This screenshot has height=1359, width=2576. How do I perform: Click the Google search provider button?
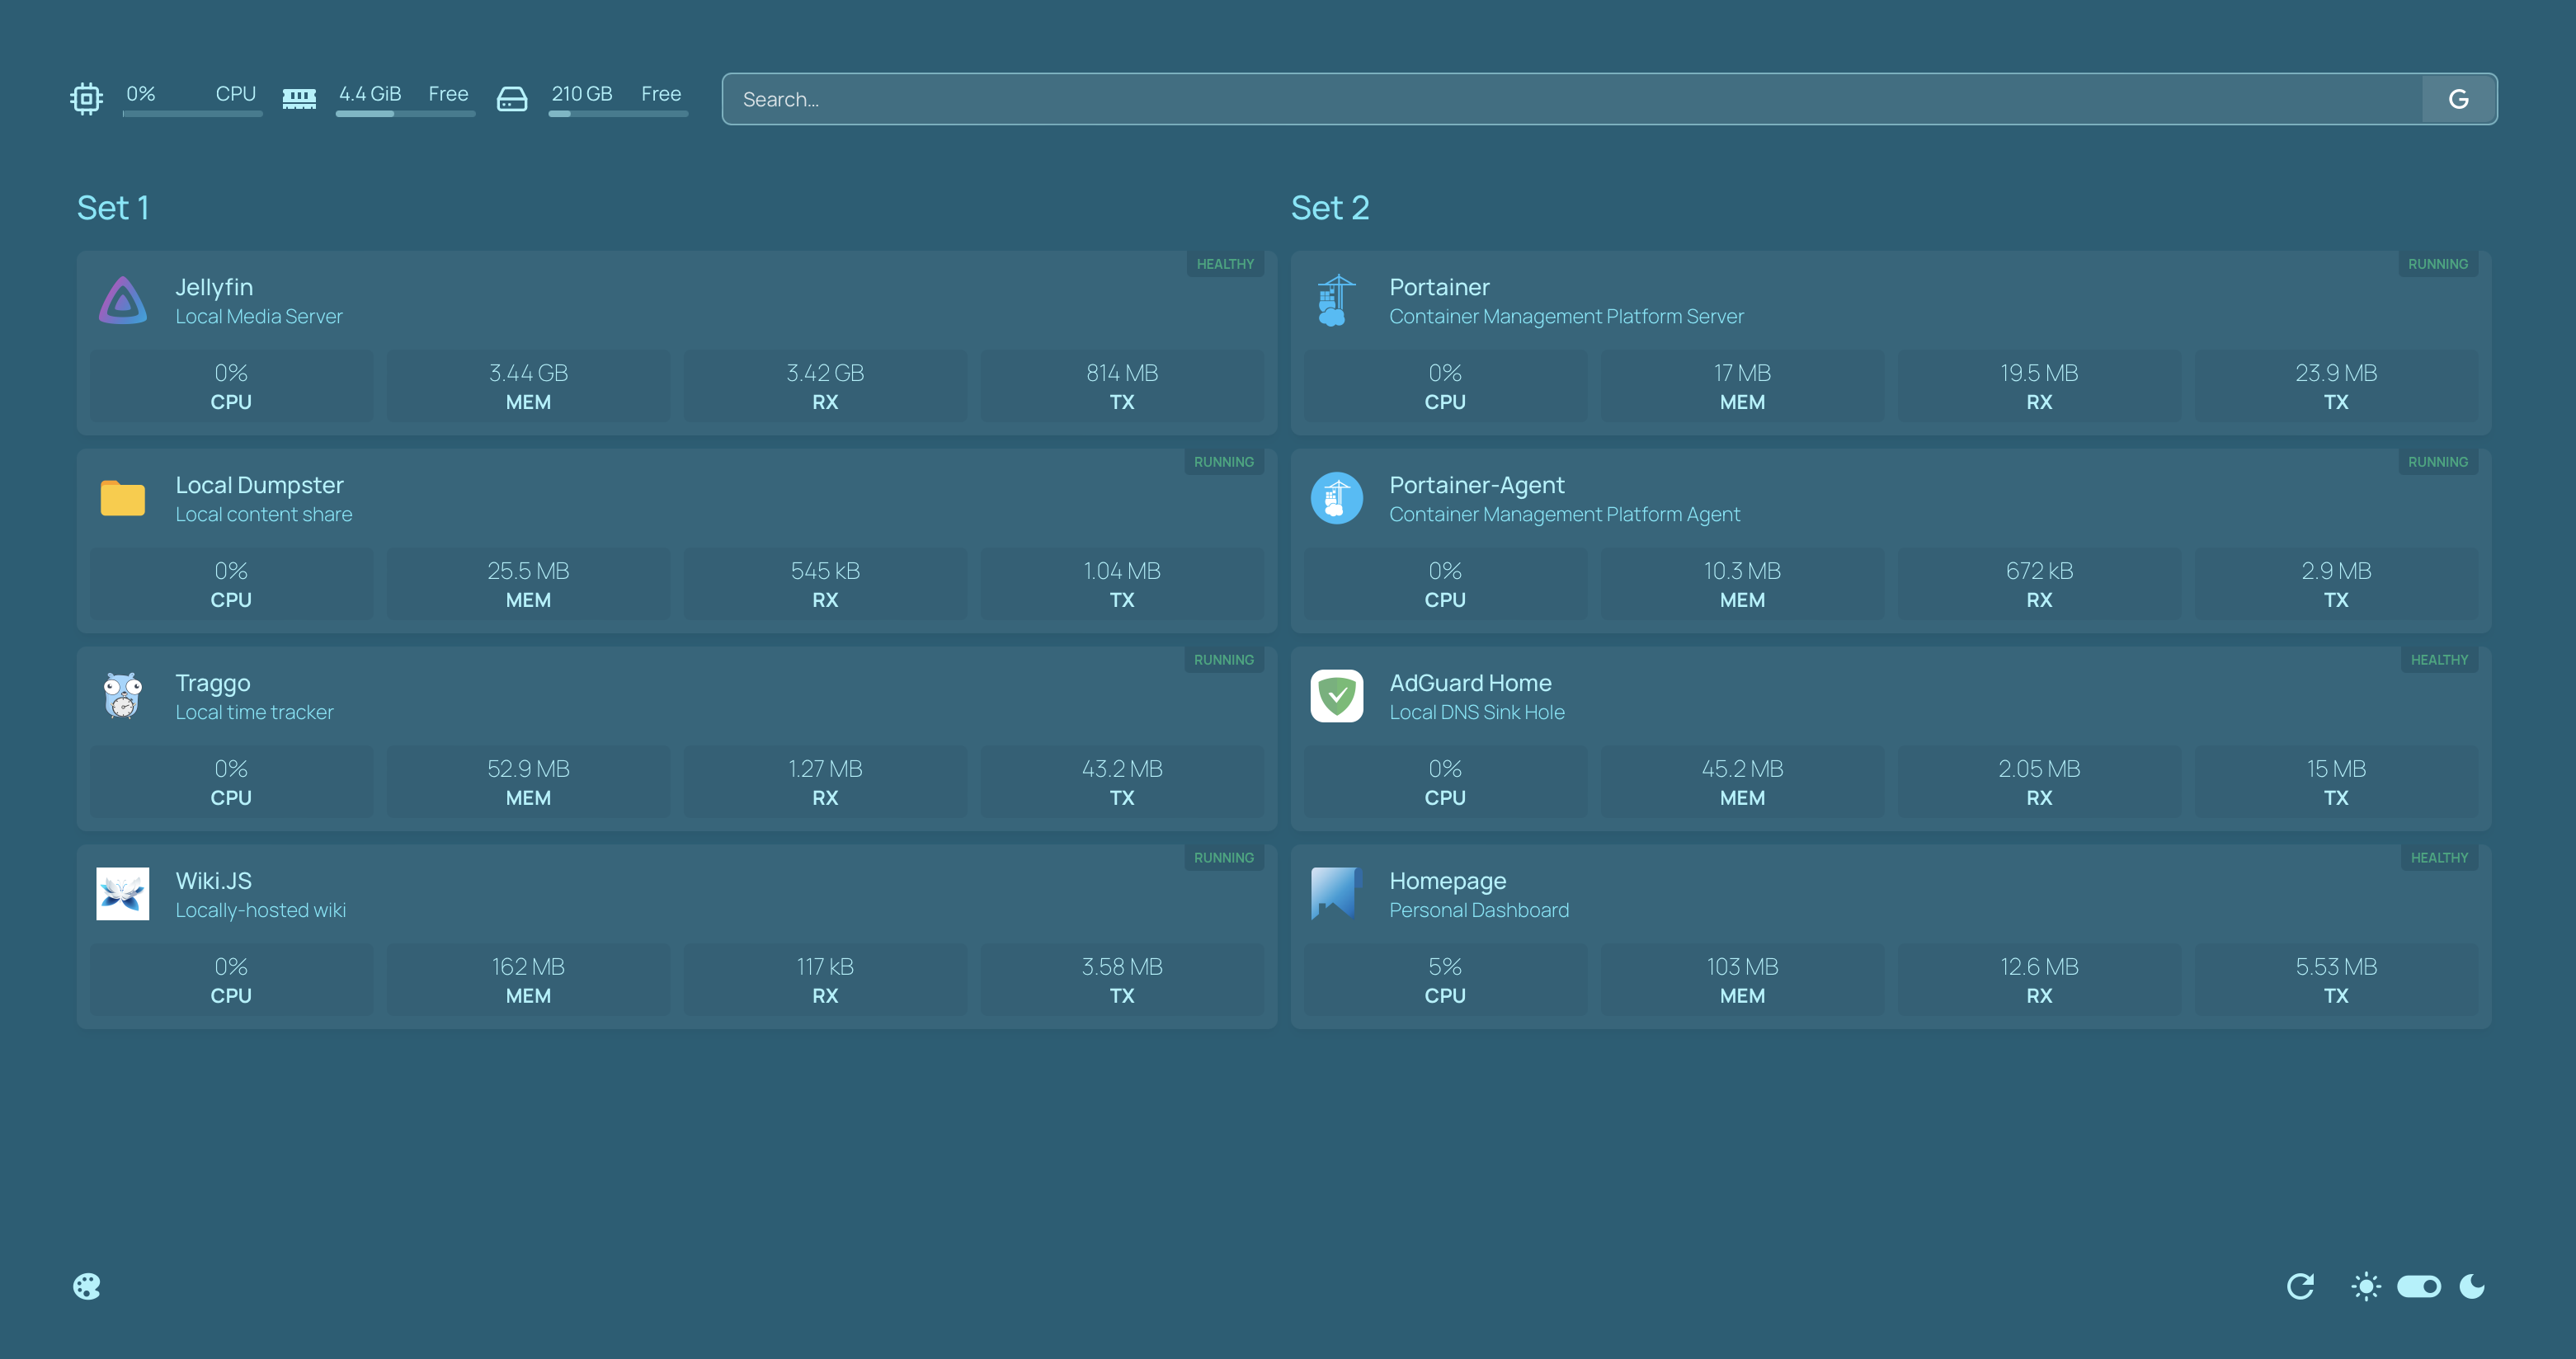(2458, 99)
